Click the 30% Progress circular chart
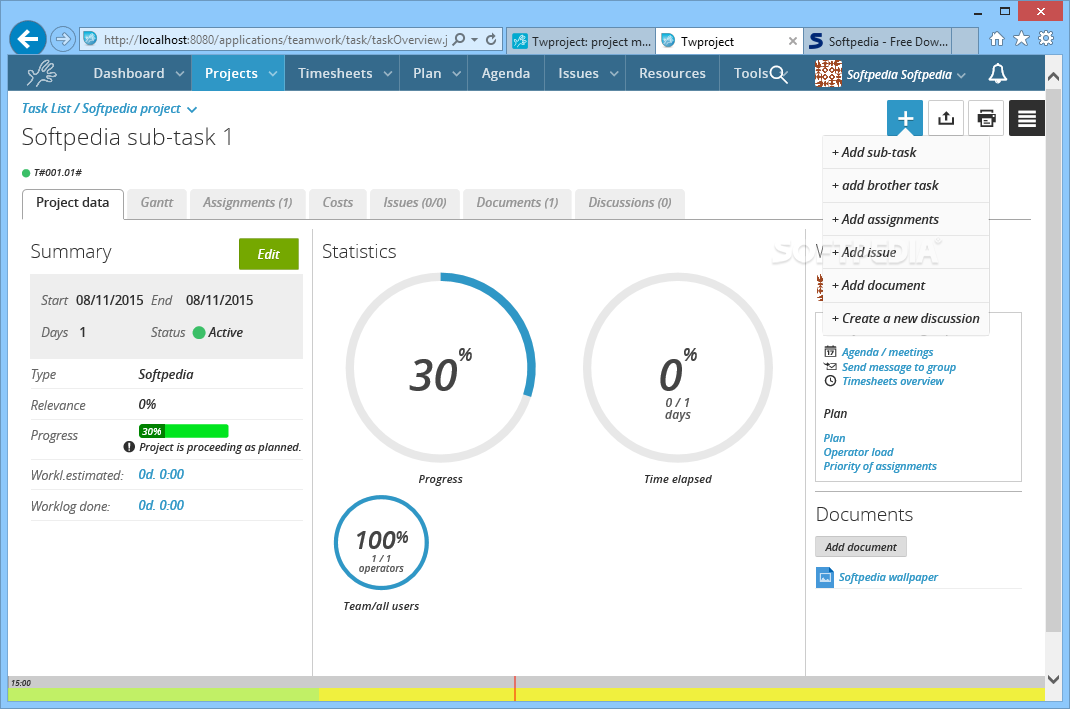Image resolution: width=1070 pixels, height=709 pixels. click(x=440, y=368)
